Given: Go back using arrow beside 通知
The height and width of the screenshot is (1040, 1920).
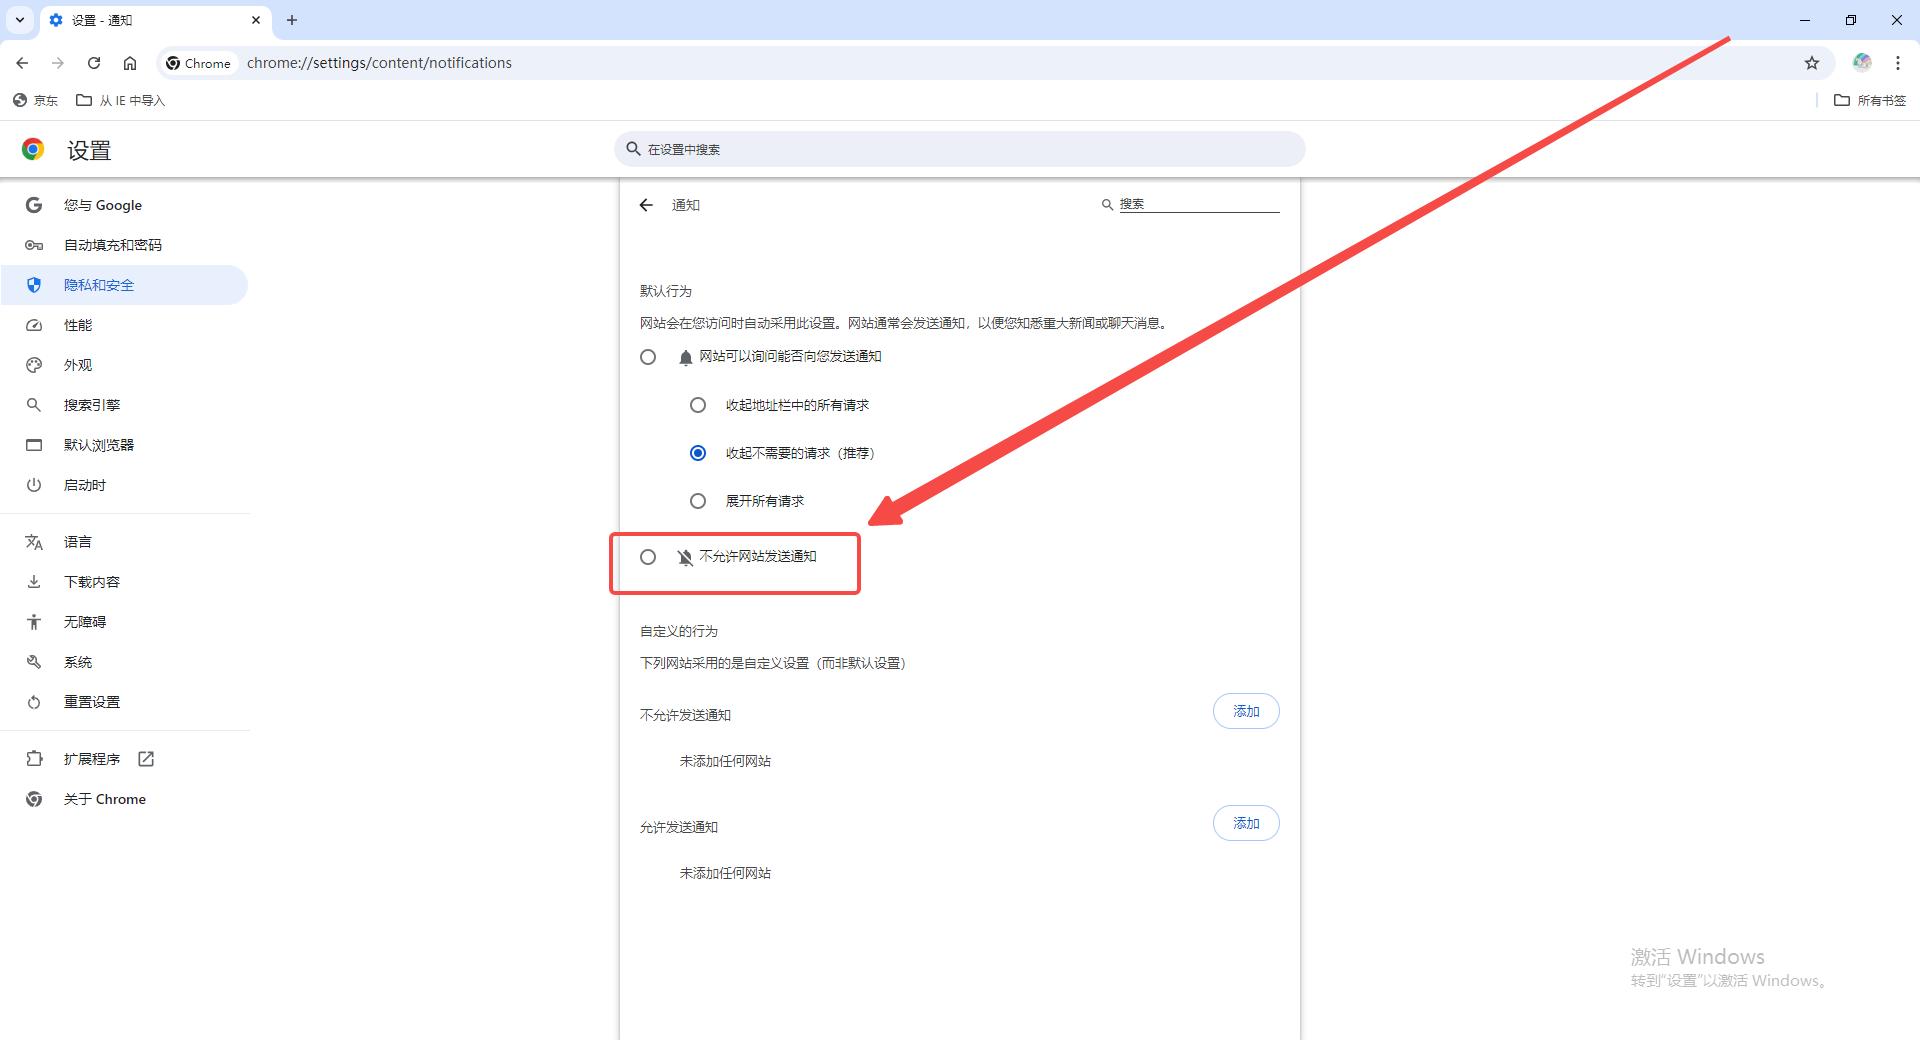Looking at the screenshot, I should pyautogui.click(x=646, y=205).
